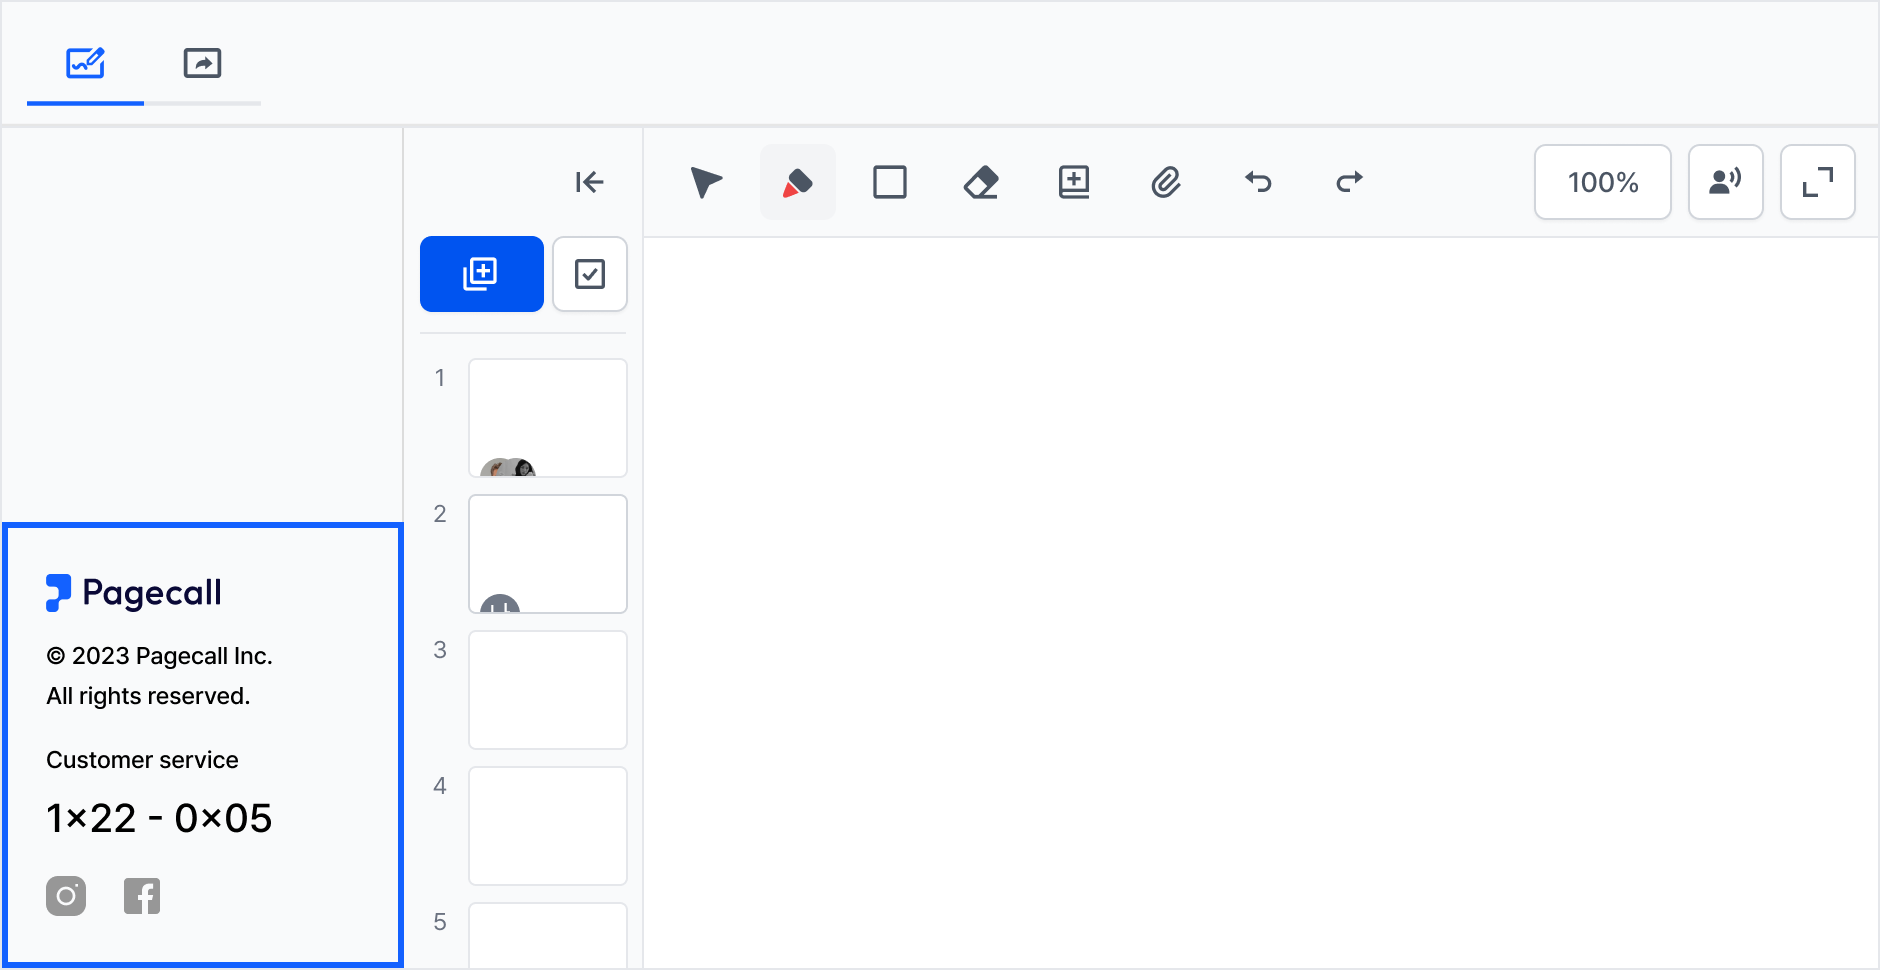The width and height of the screenshot is (1880, 970).
Task: Click the customer service number 1×22 - 0×05
Action: point(159,819)
